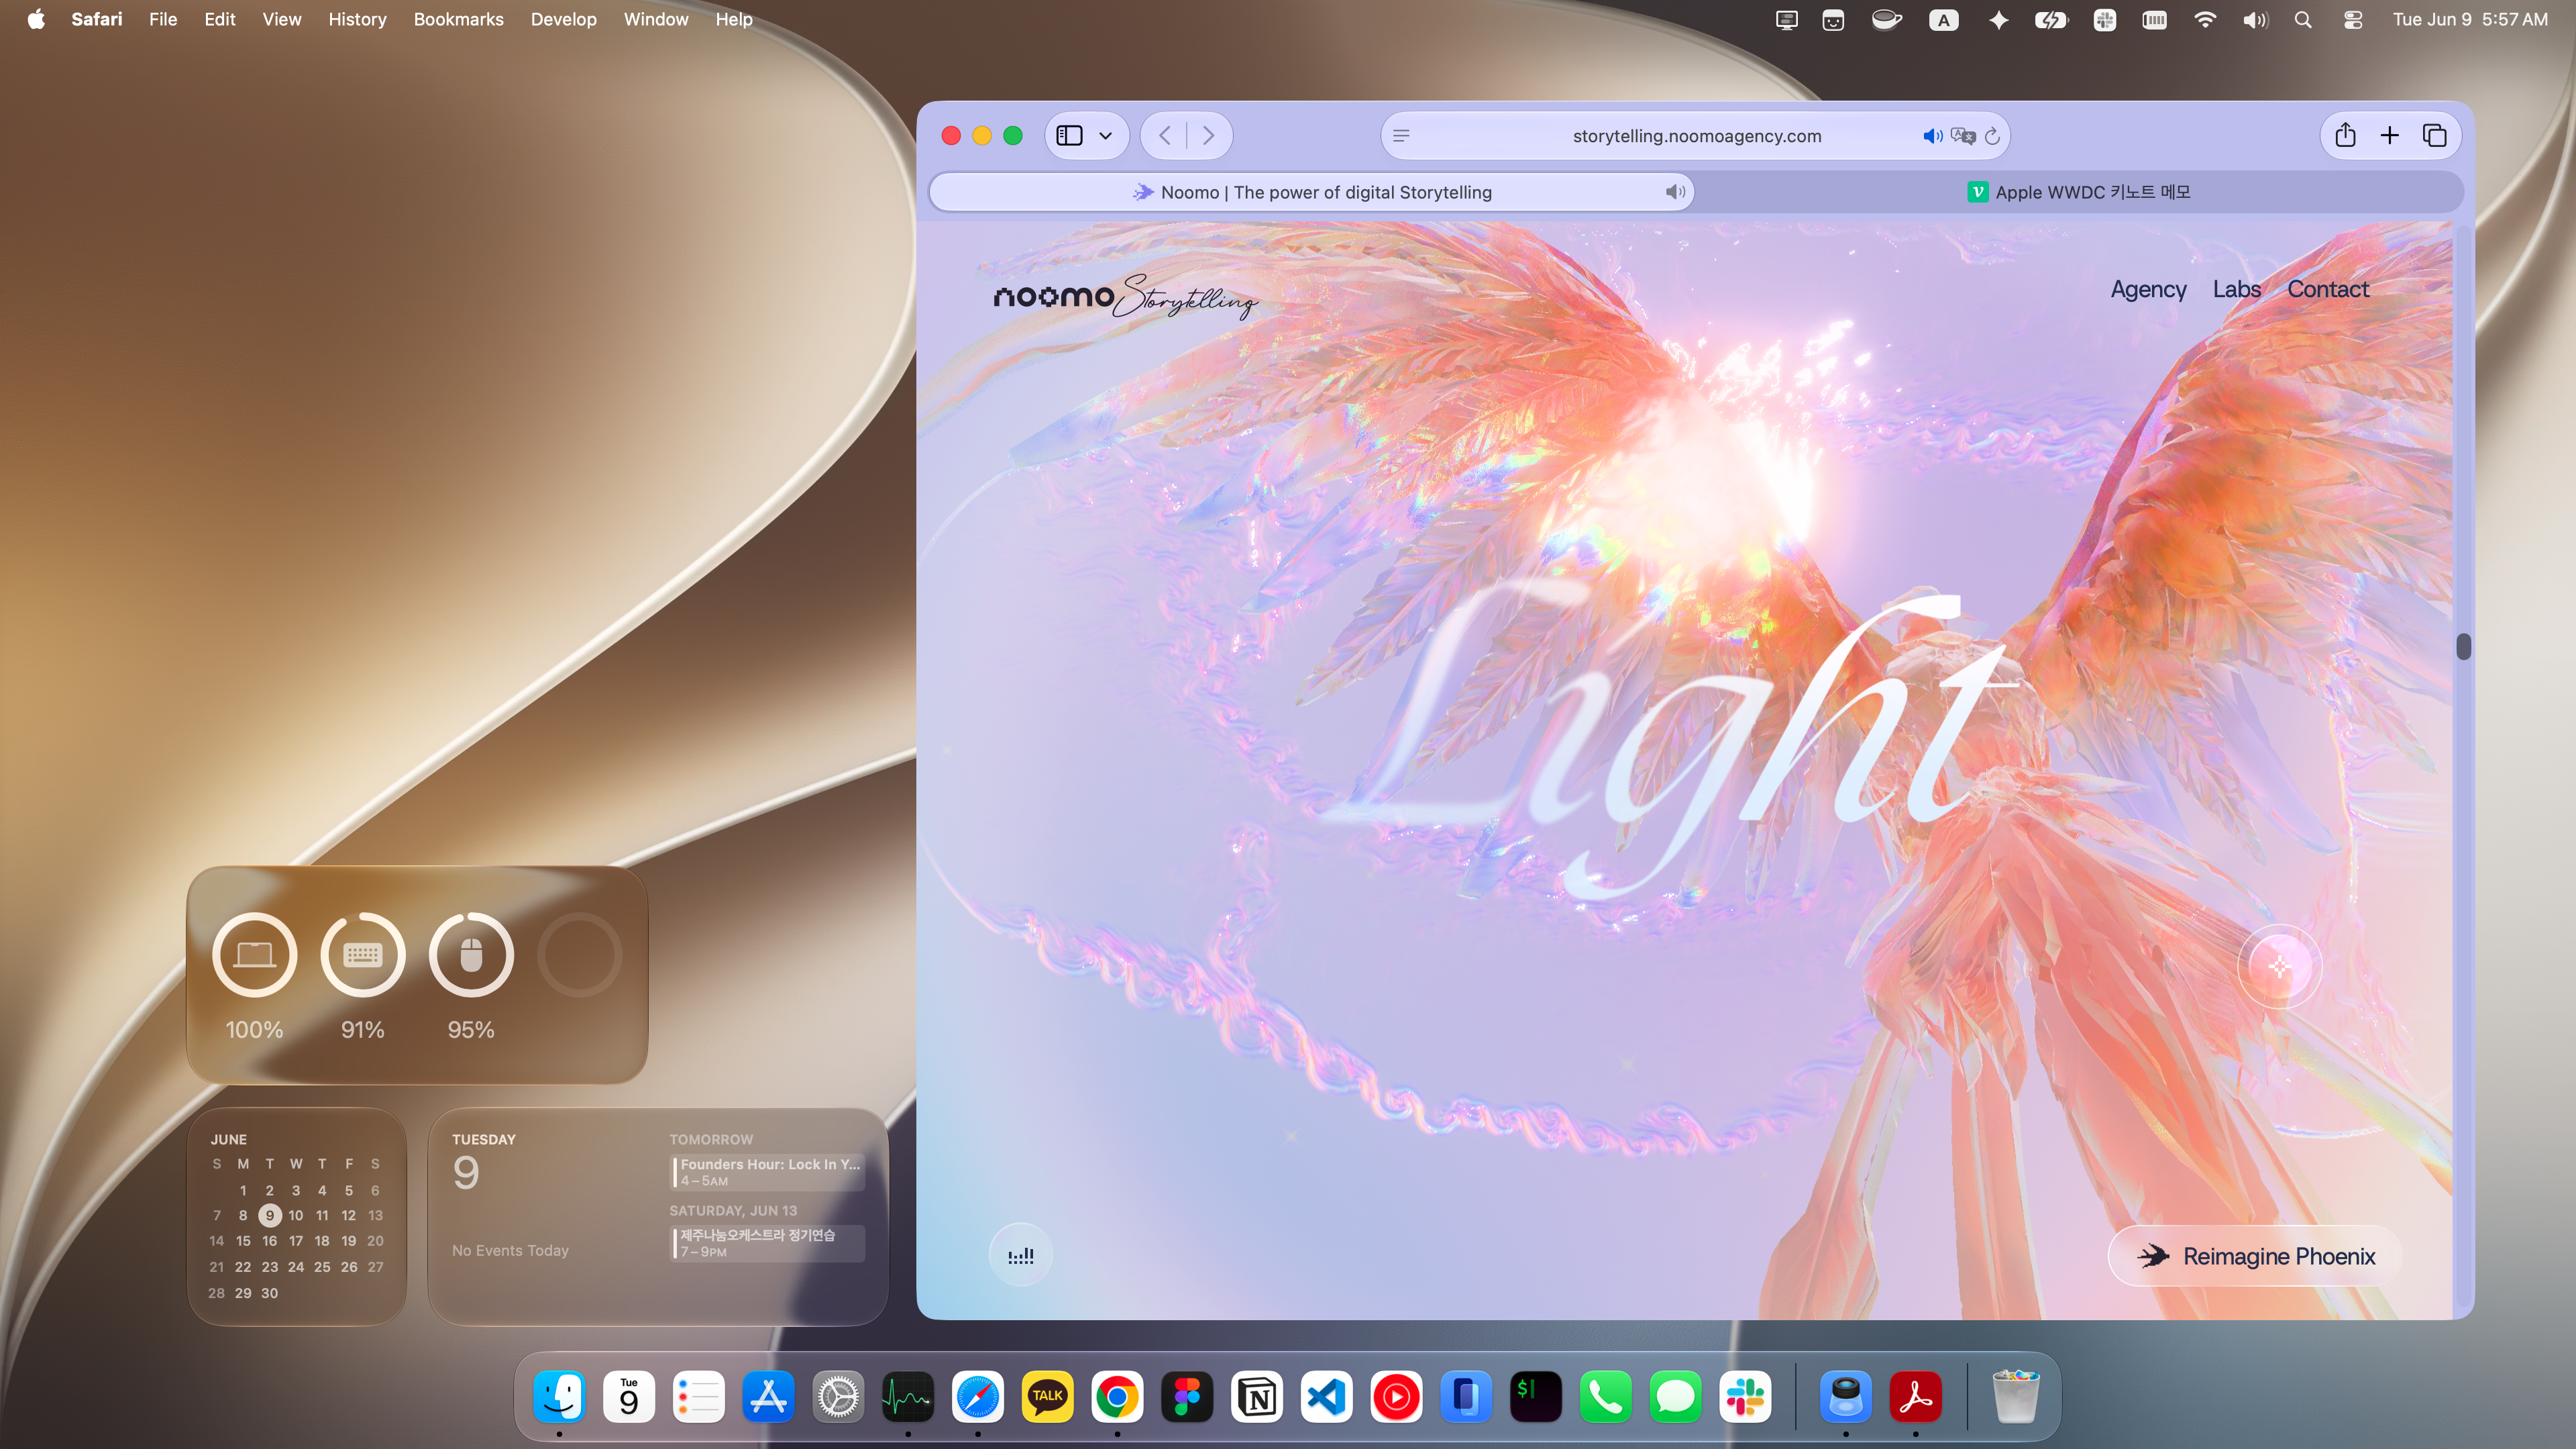Click the Safari page scrollbar thumb
Image resolution: width=2576 pixels, height=1449 pixels.
pyautogui.click(x=2463, y=647)
